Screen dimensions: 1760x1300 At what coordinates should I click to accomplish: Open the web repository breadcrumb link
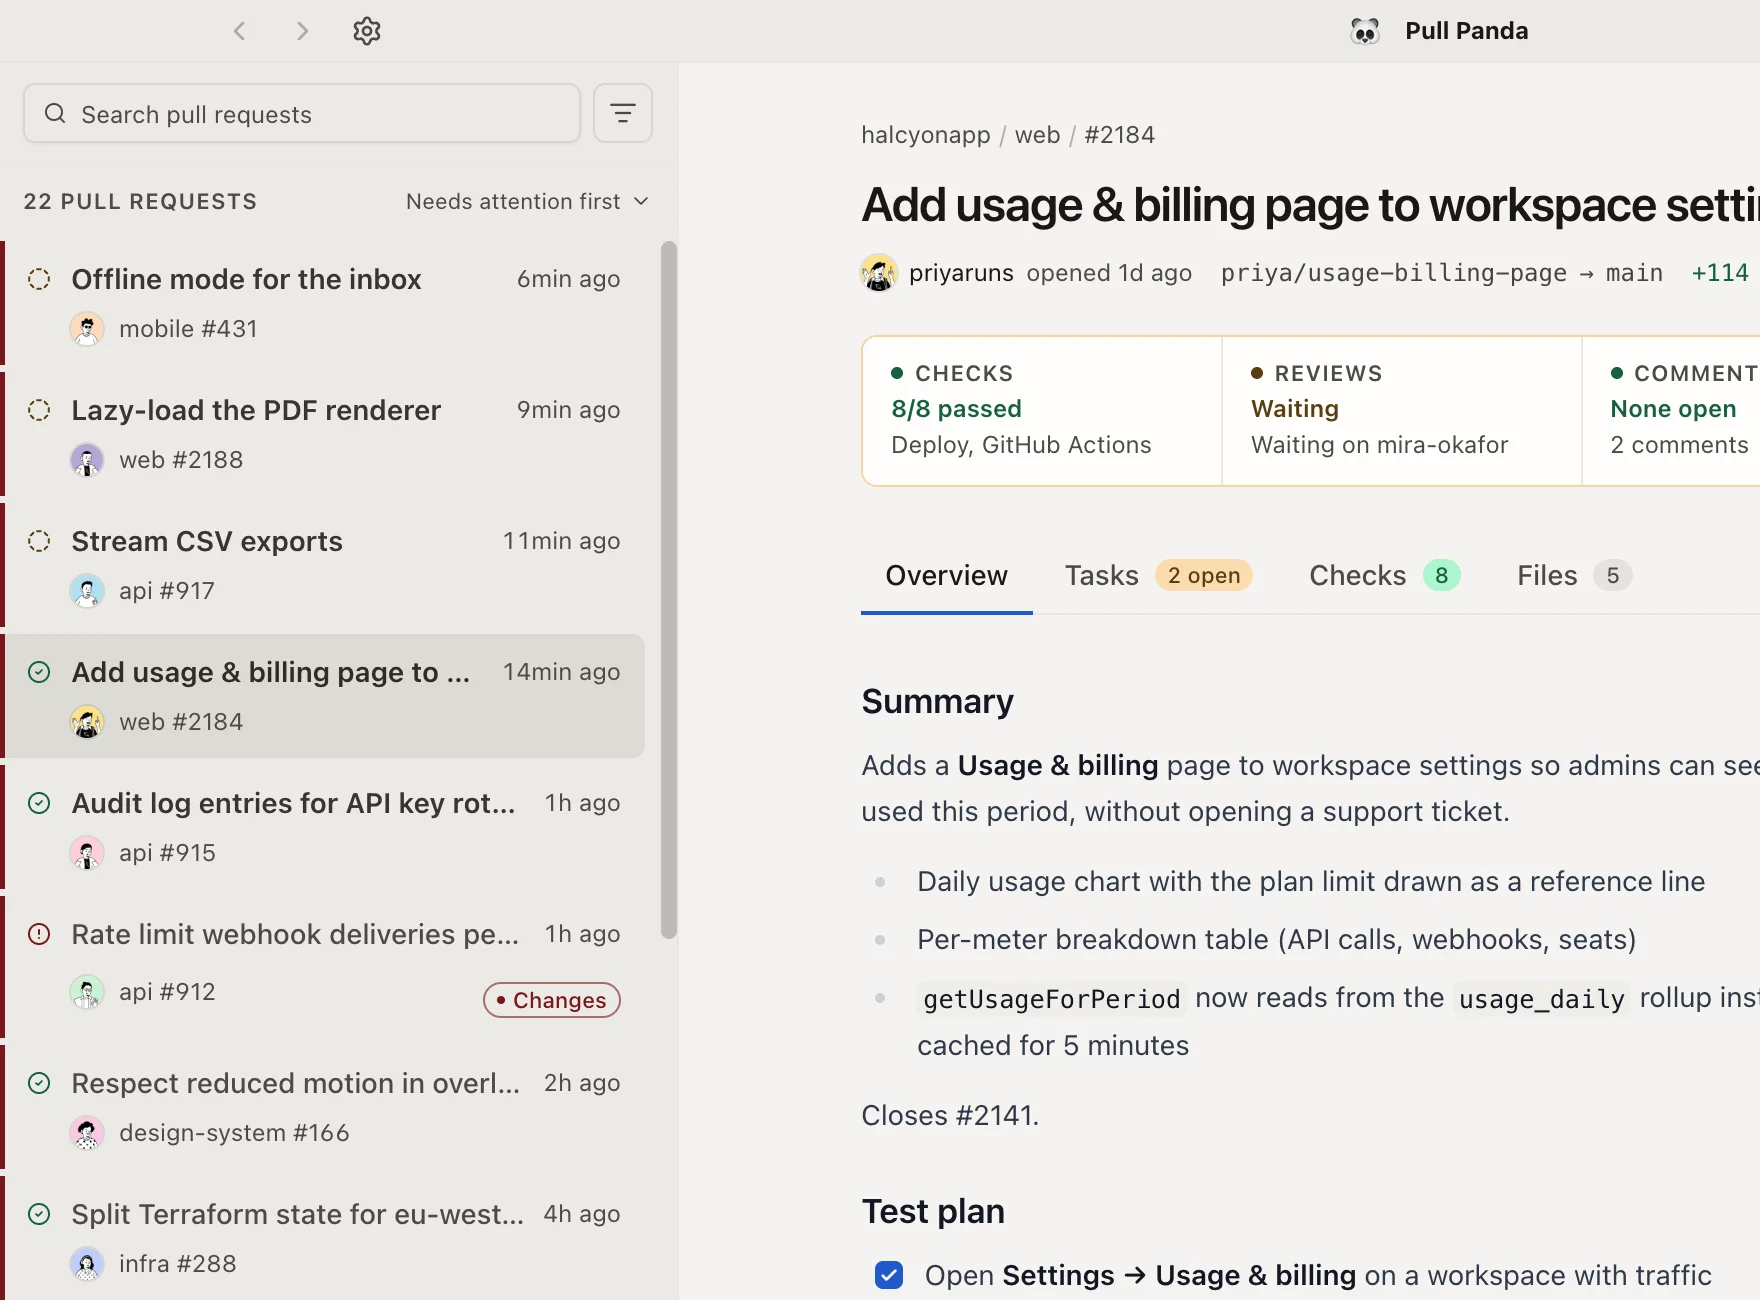click(1037, 135)
